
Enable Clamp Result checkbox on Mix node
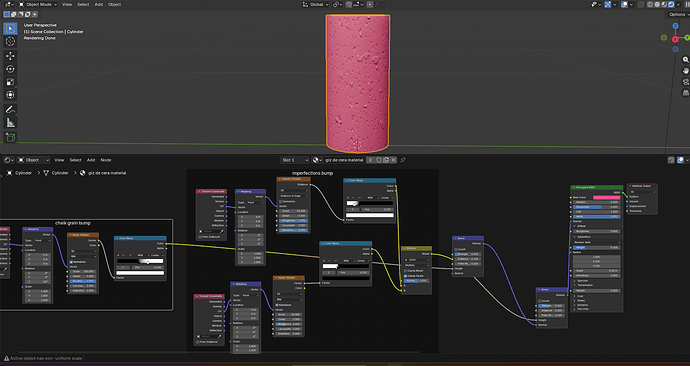pyautogui.click(x=405, y=271)
